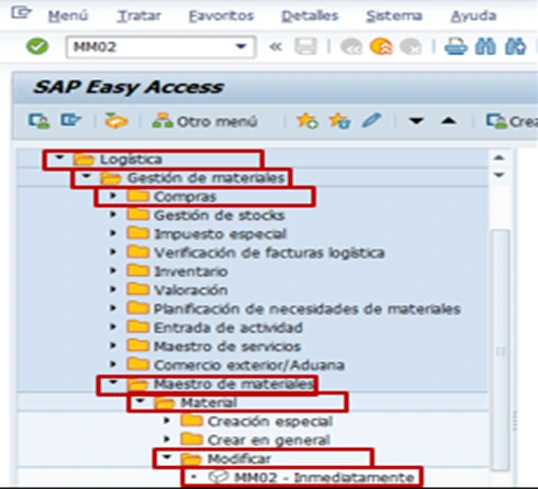Collapse the Maestro de materiales node
The image size is (538, 489).
(x=113, y=382)
